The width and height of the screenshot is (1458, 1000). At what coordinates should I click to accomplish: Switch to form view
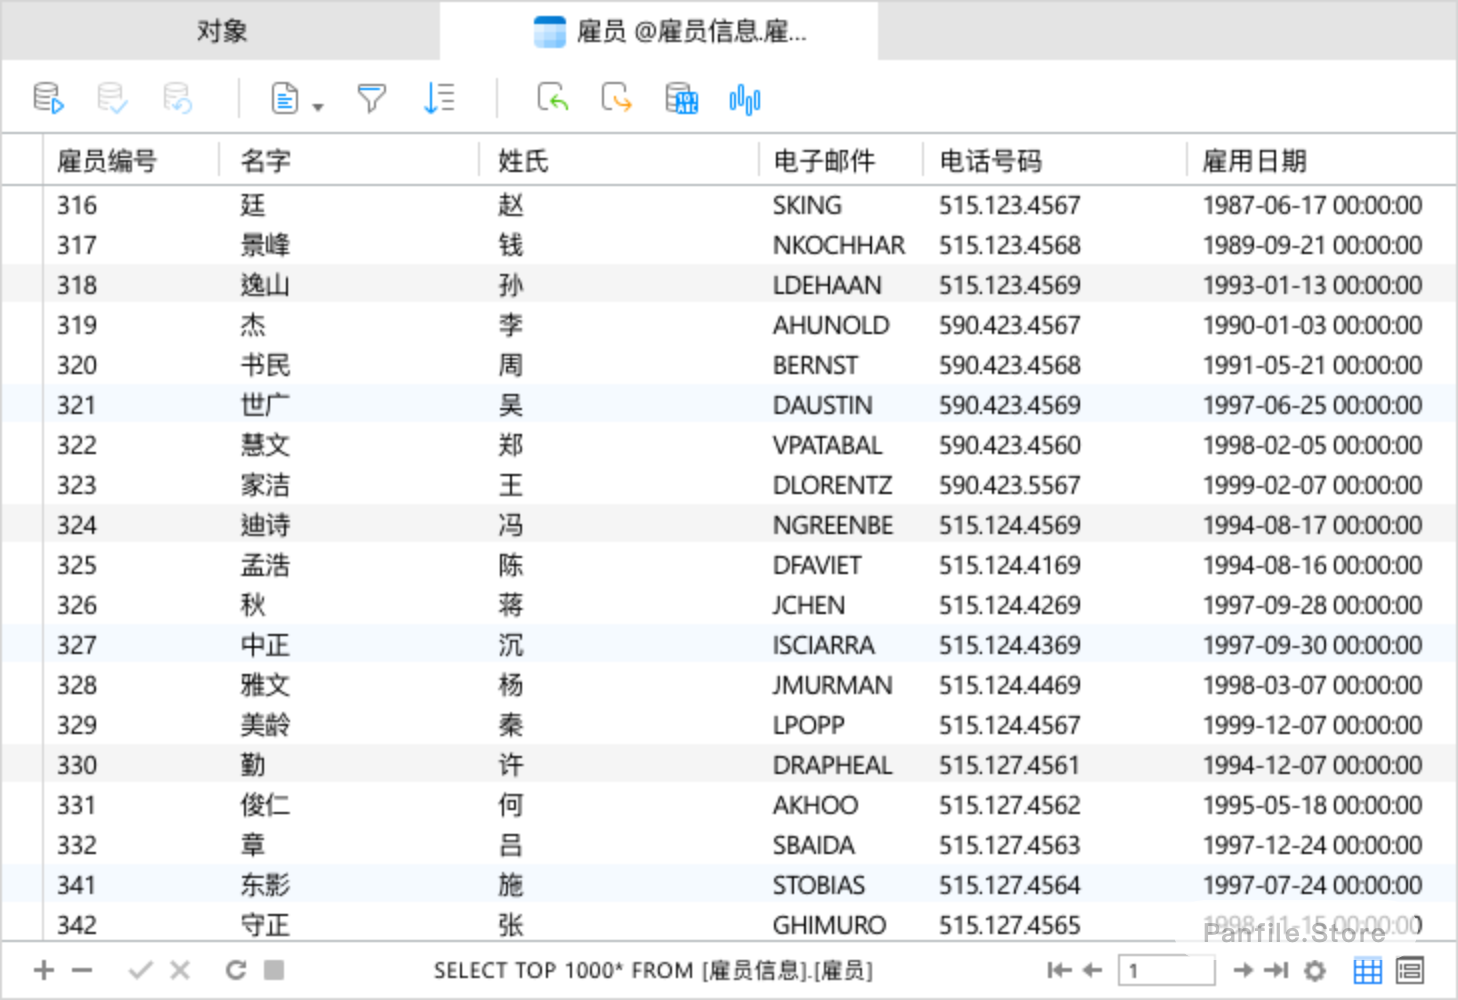click(1410, 970)
